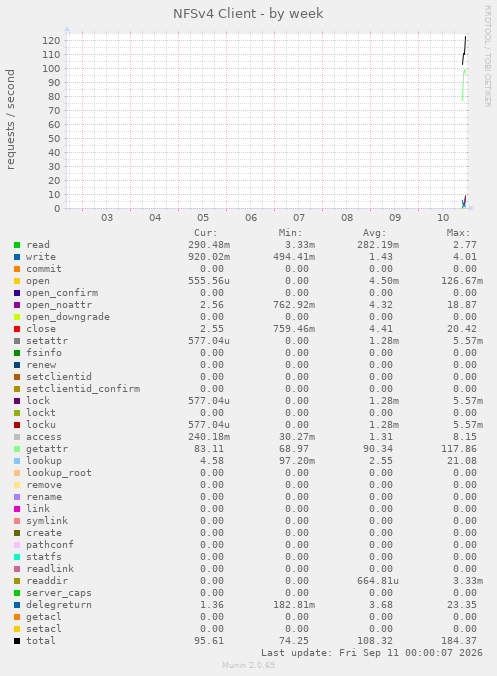Click the light green getattr swatch
This screenshot has width=497, height=676.
(17, 449)
